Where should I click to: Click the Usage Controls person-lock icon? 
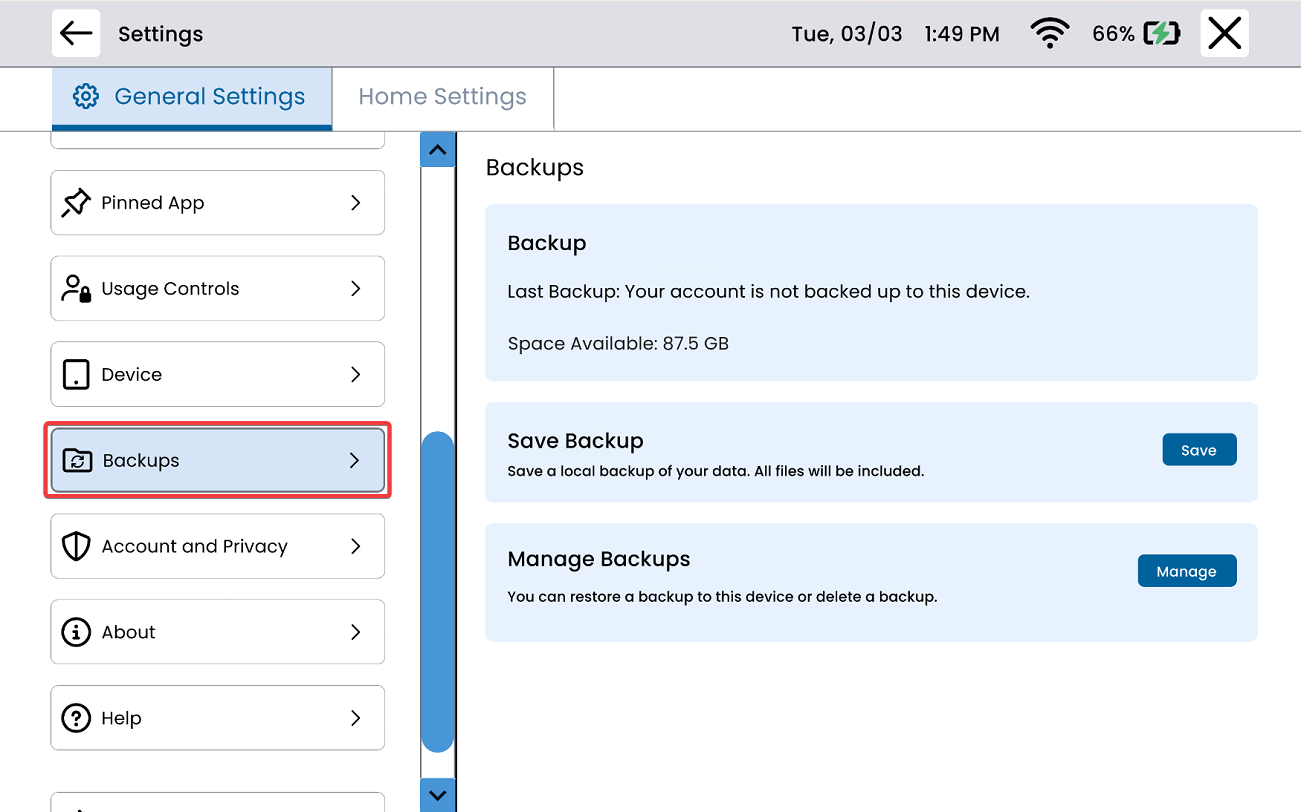click(76, 289)
